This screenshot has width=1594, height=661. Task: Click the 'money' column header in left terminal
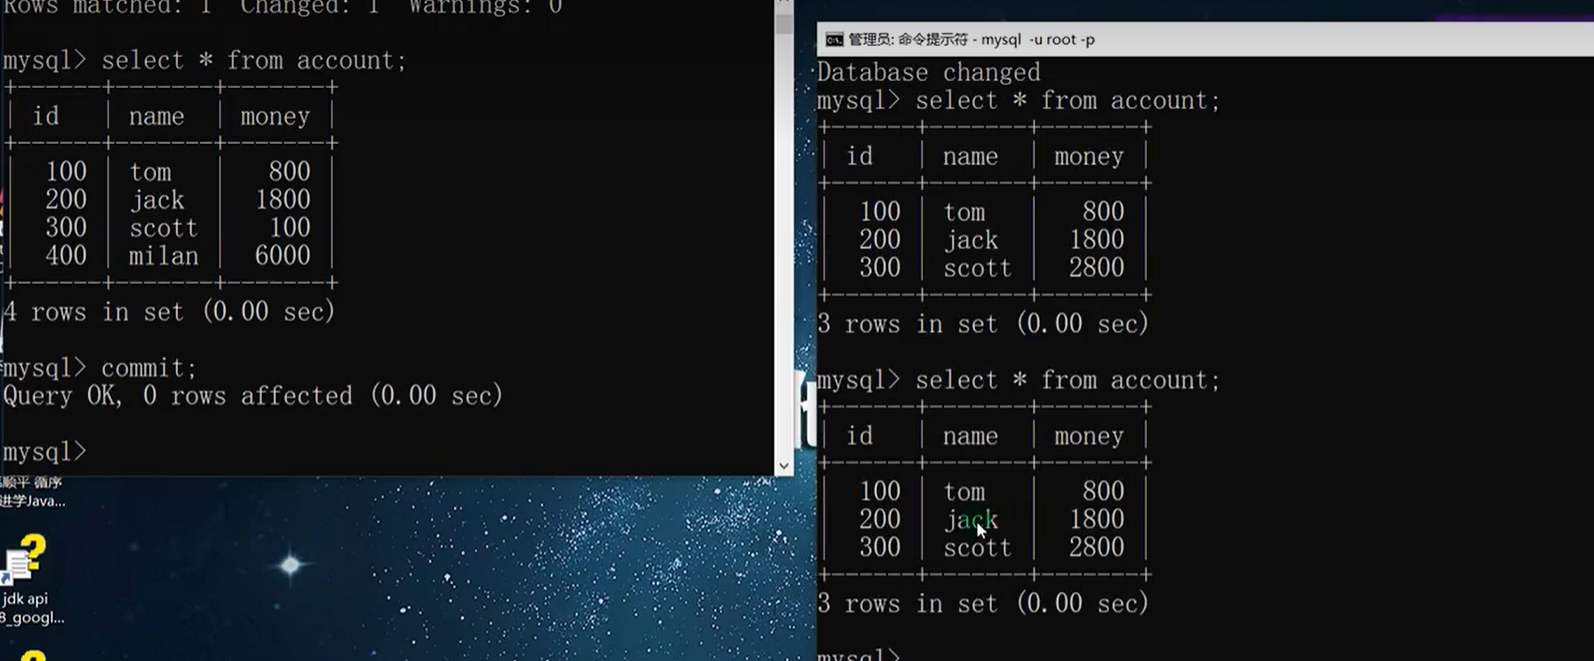click(x=275, y=116)
